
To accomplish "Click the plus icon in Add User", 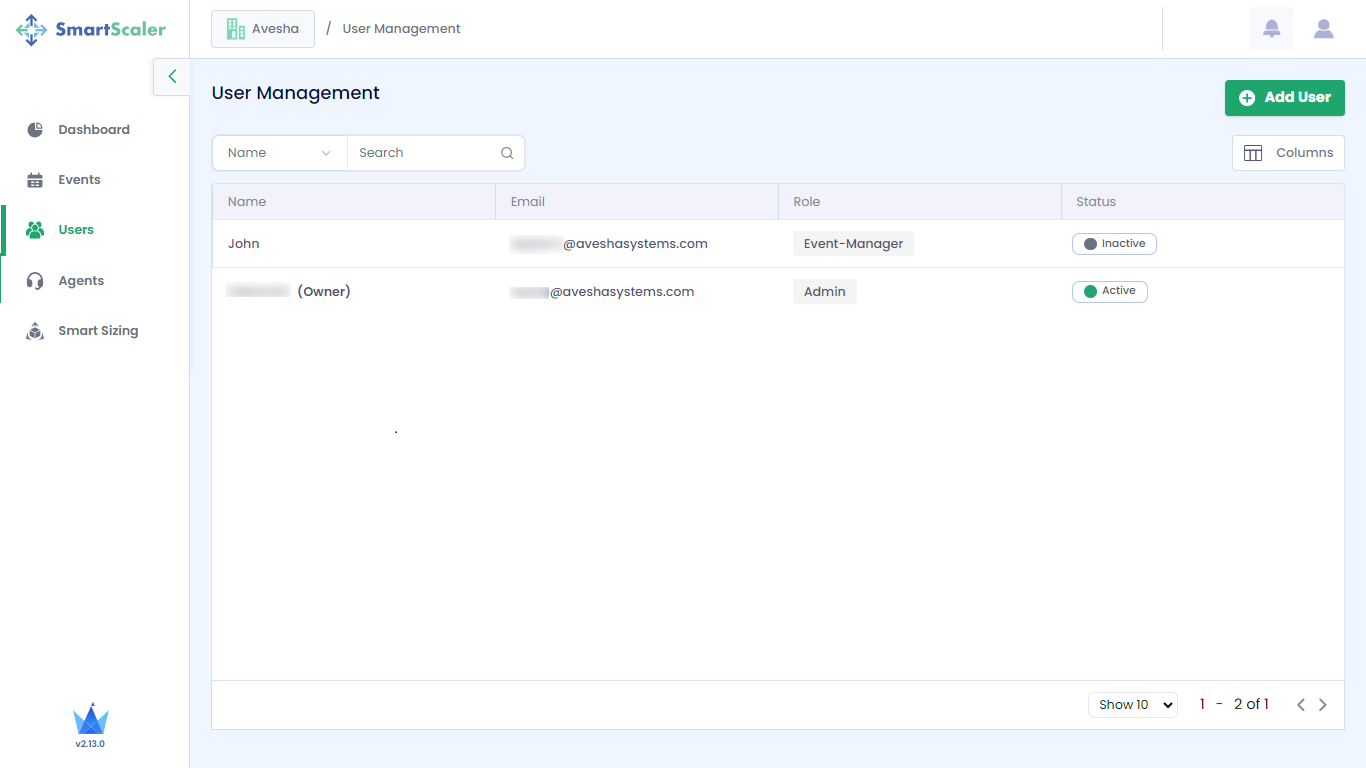I will (1247, 98).
